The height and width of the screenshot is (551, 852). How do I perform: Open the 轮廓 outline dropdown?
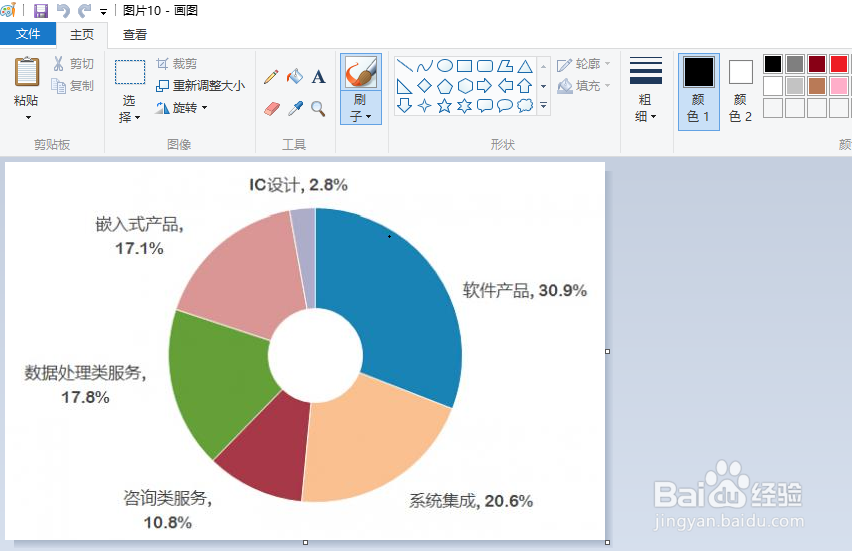coord(584,64)
